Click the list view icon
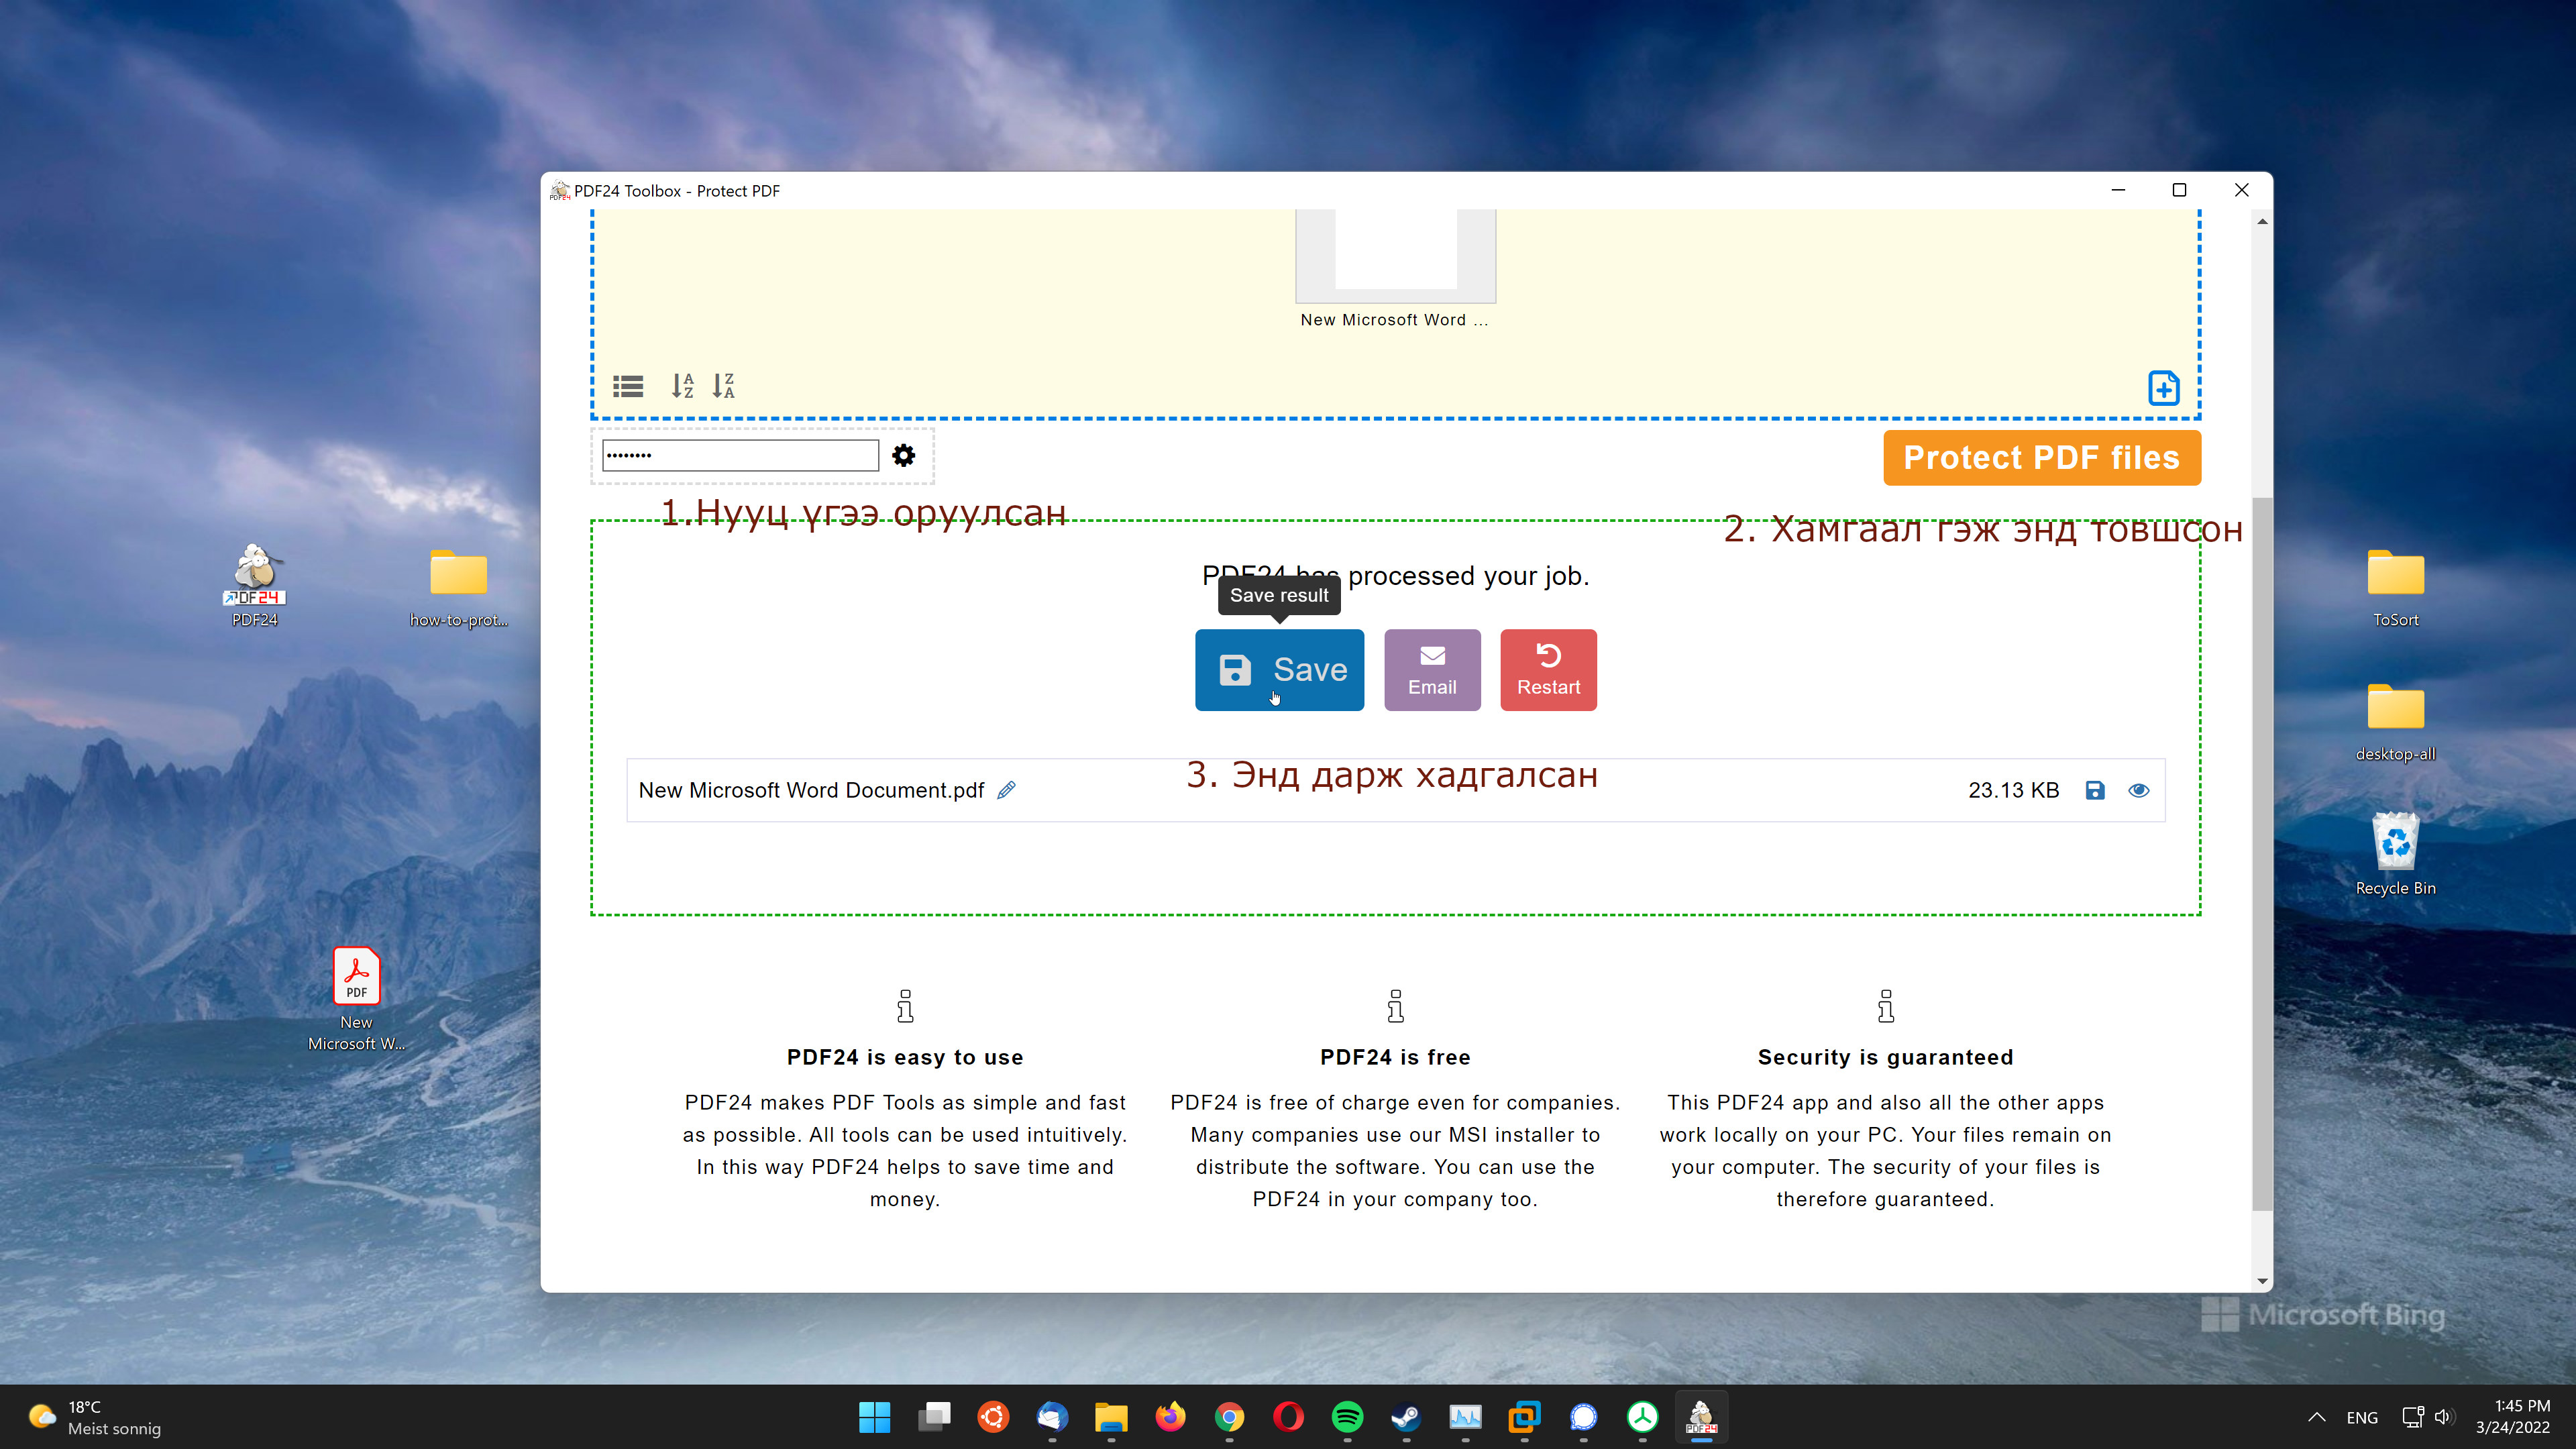The width and height of the screenshot is (2576, 1449). pyautogui.click(x=628, y=386)
